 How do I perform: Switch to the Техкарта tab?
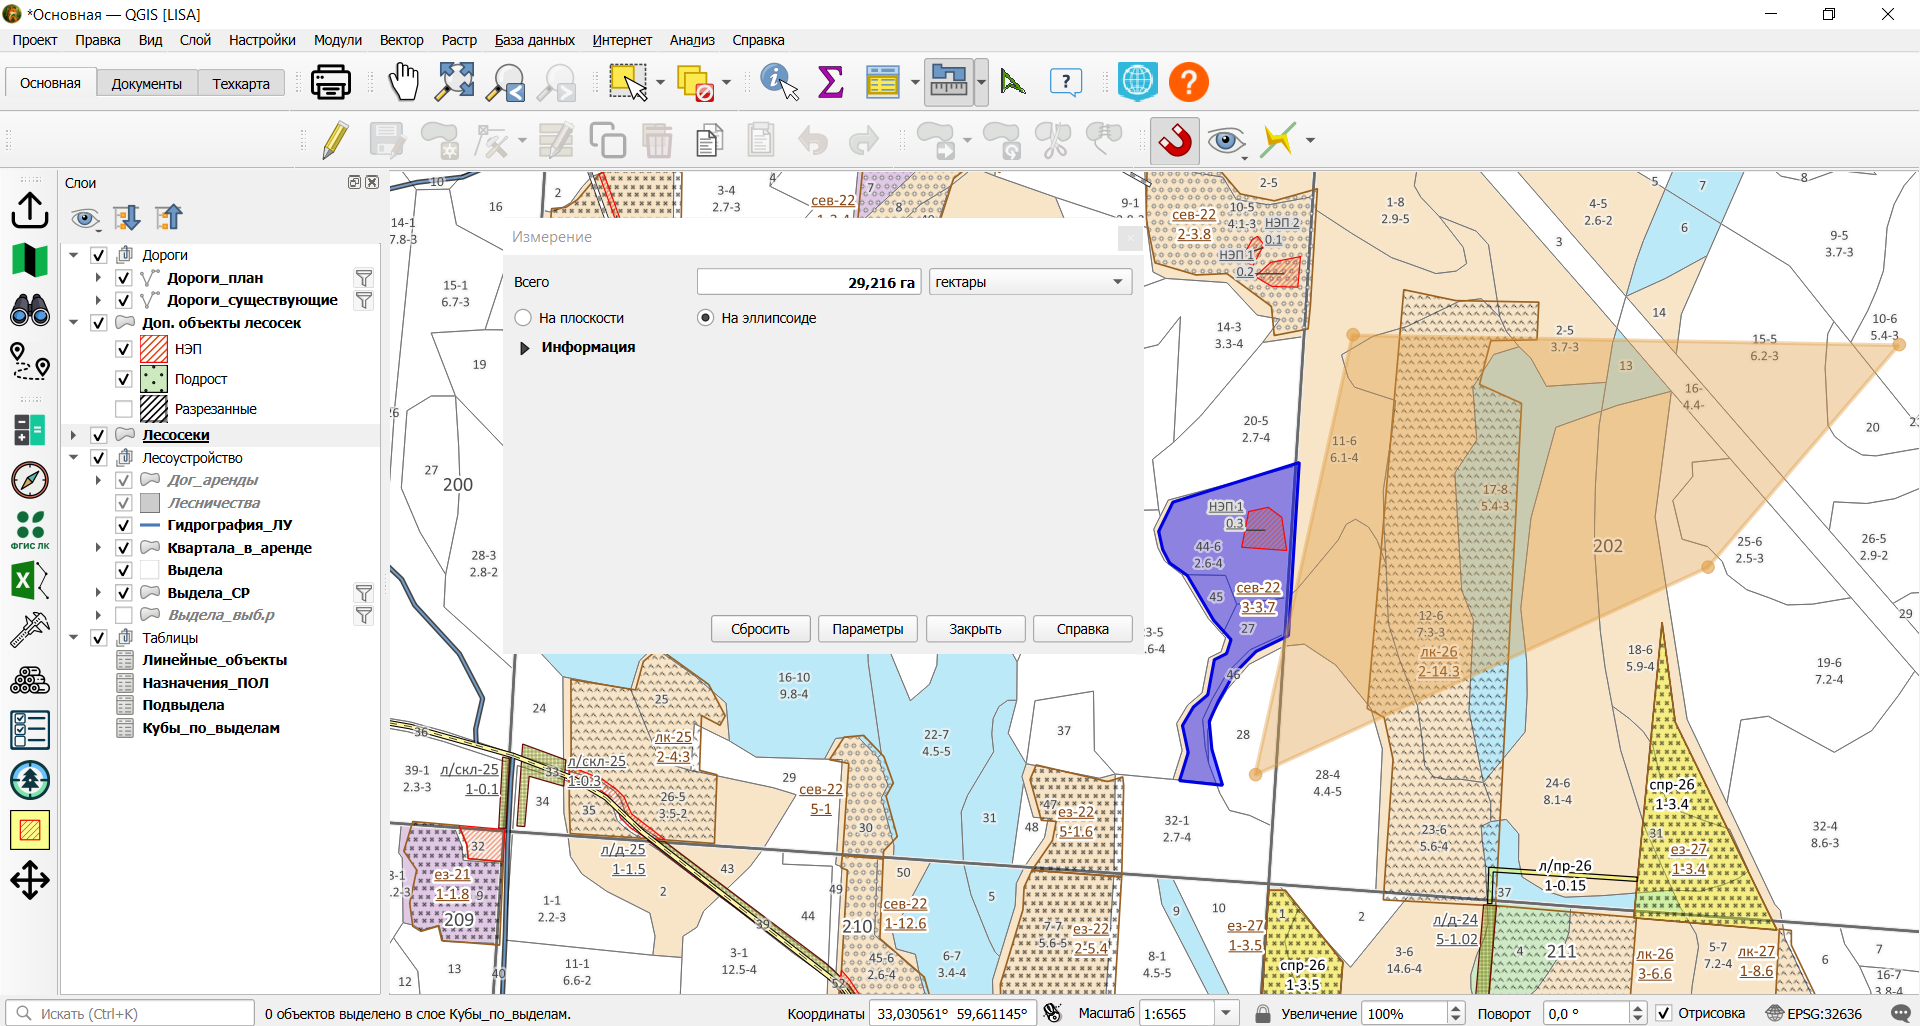point(241,84)
